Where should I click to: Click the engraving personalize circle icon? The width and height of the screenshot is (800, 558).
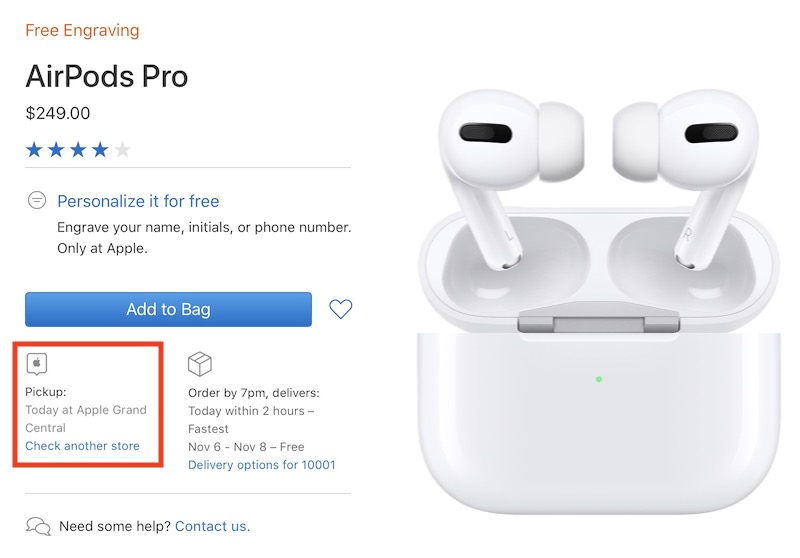(x=37, y=200)
